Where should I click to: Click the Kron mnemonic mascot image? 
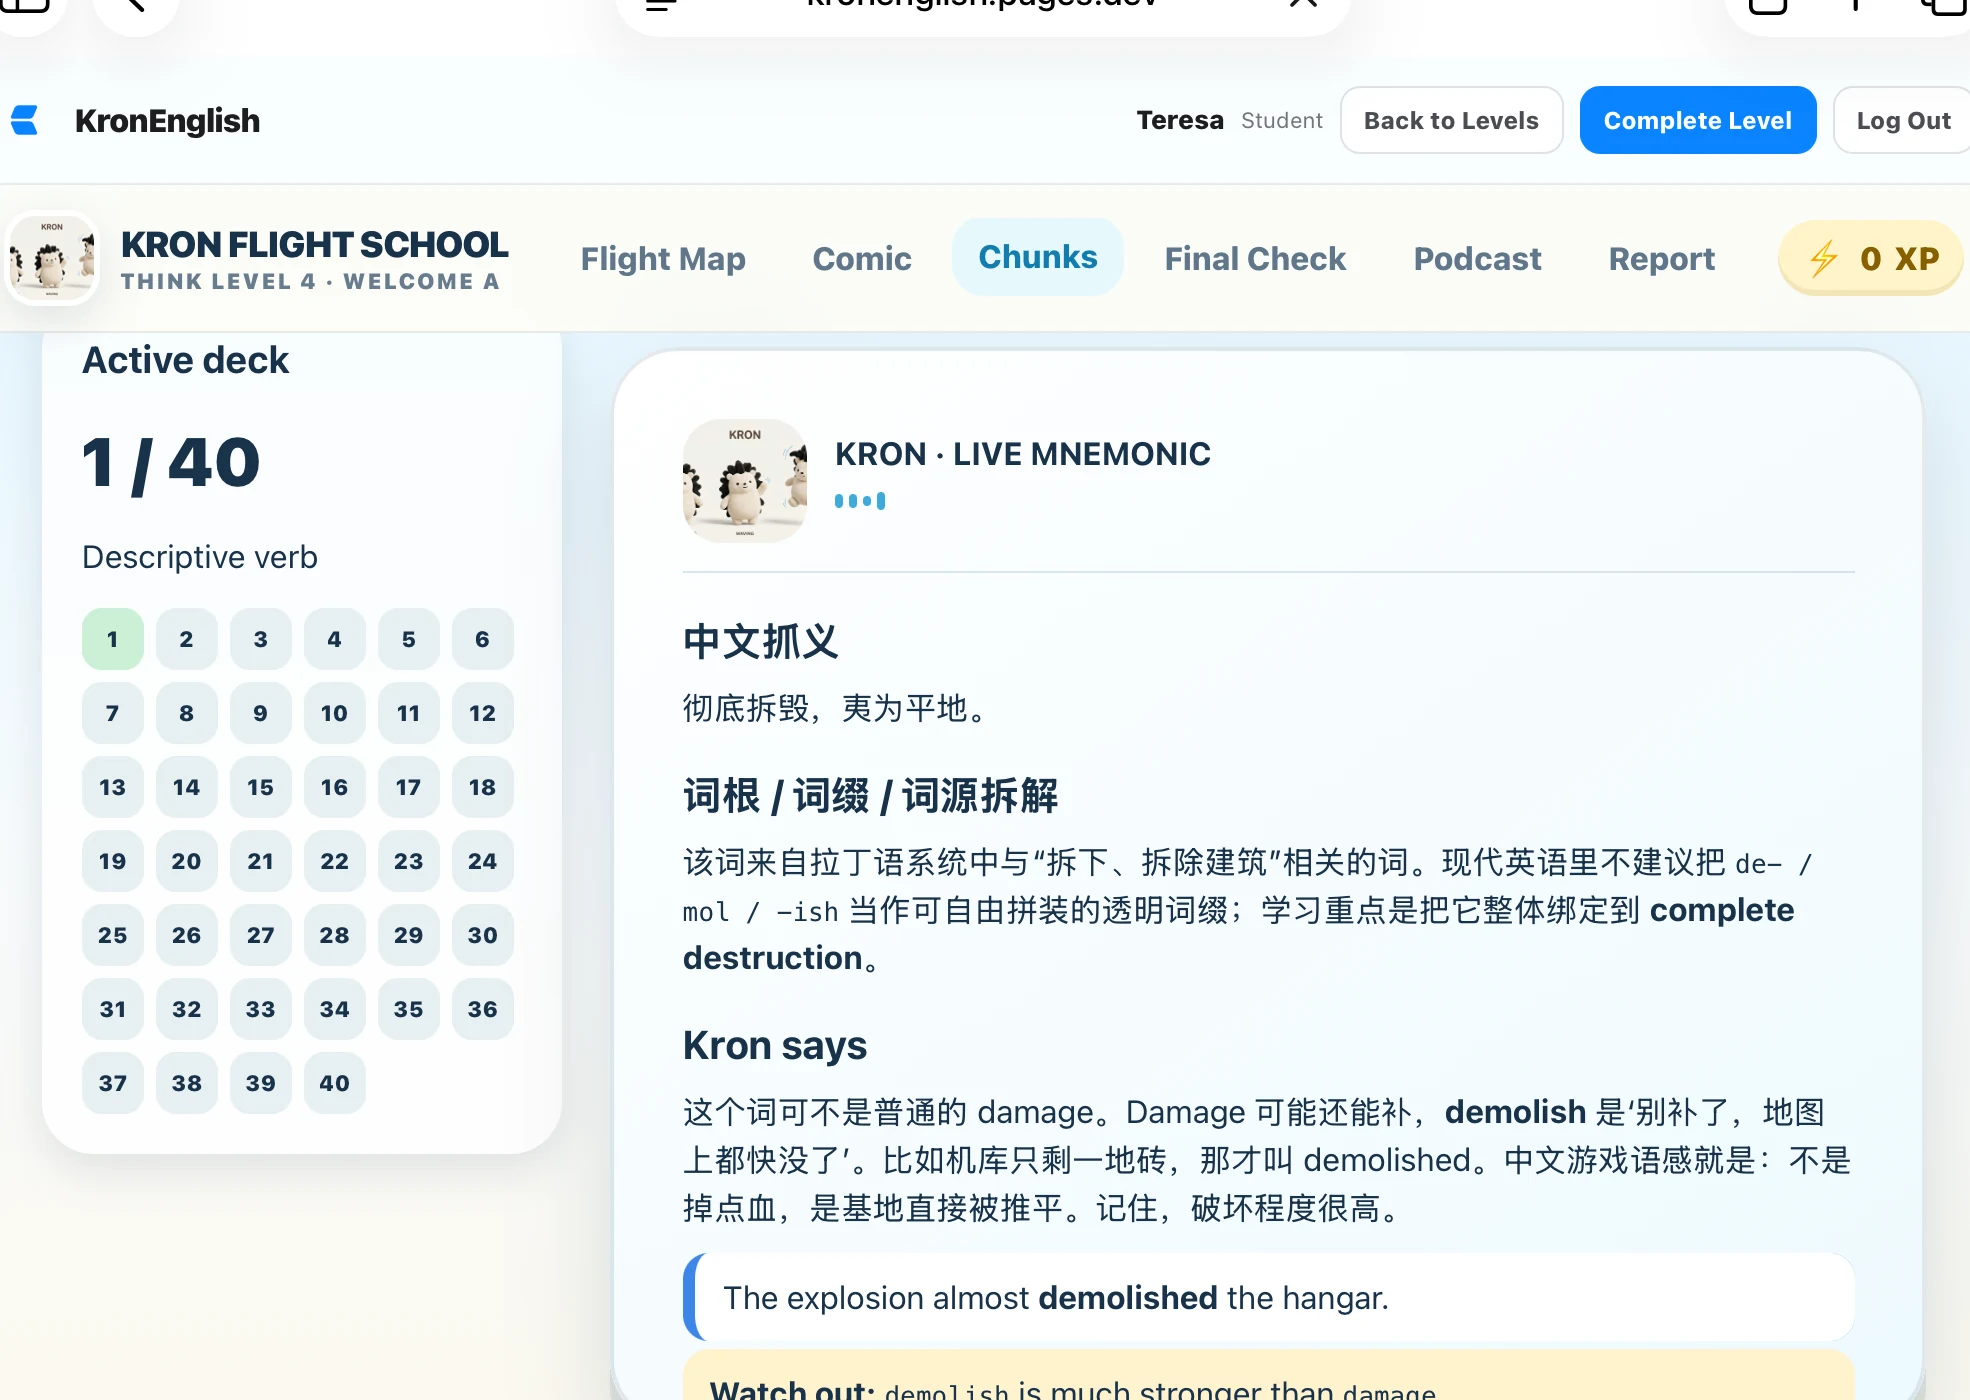[745, 481]
